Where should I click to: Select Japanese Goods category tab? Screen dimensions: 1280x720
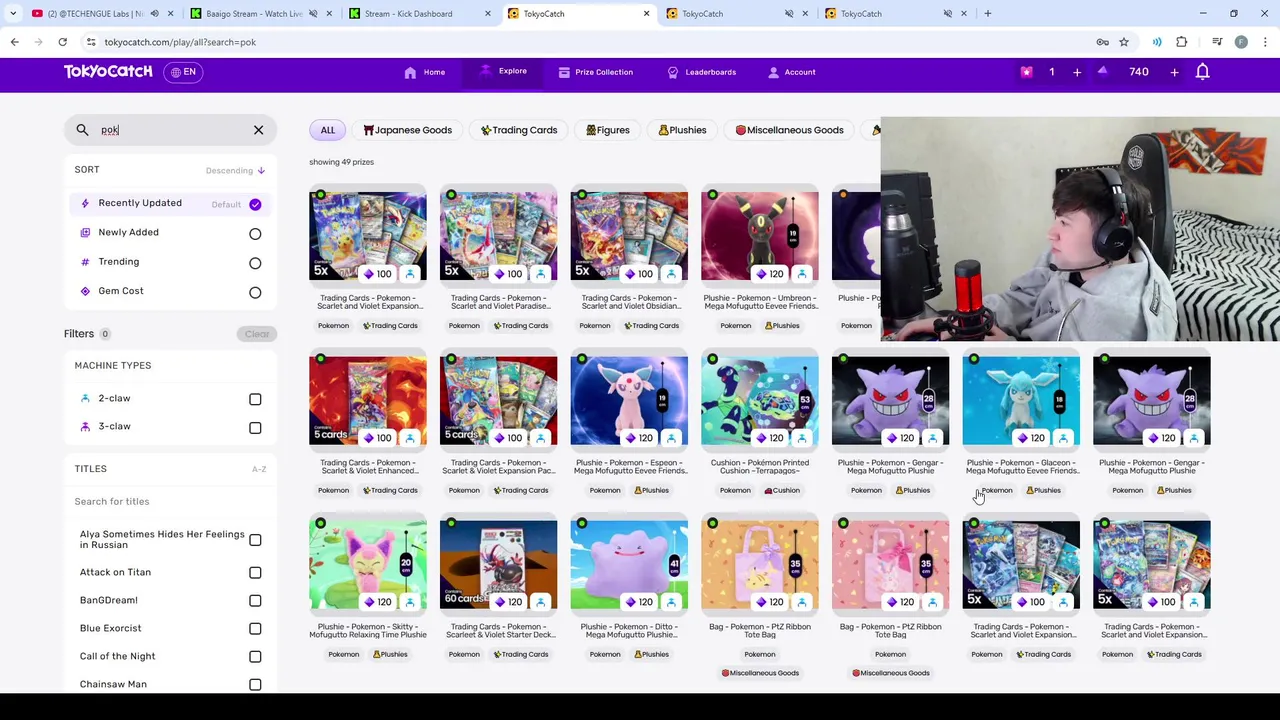pos(408,130)
